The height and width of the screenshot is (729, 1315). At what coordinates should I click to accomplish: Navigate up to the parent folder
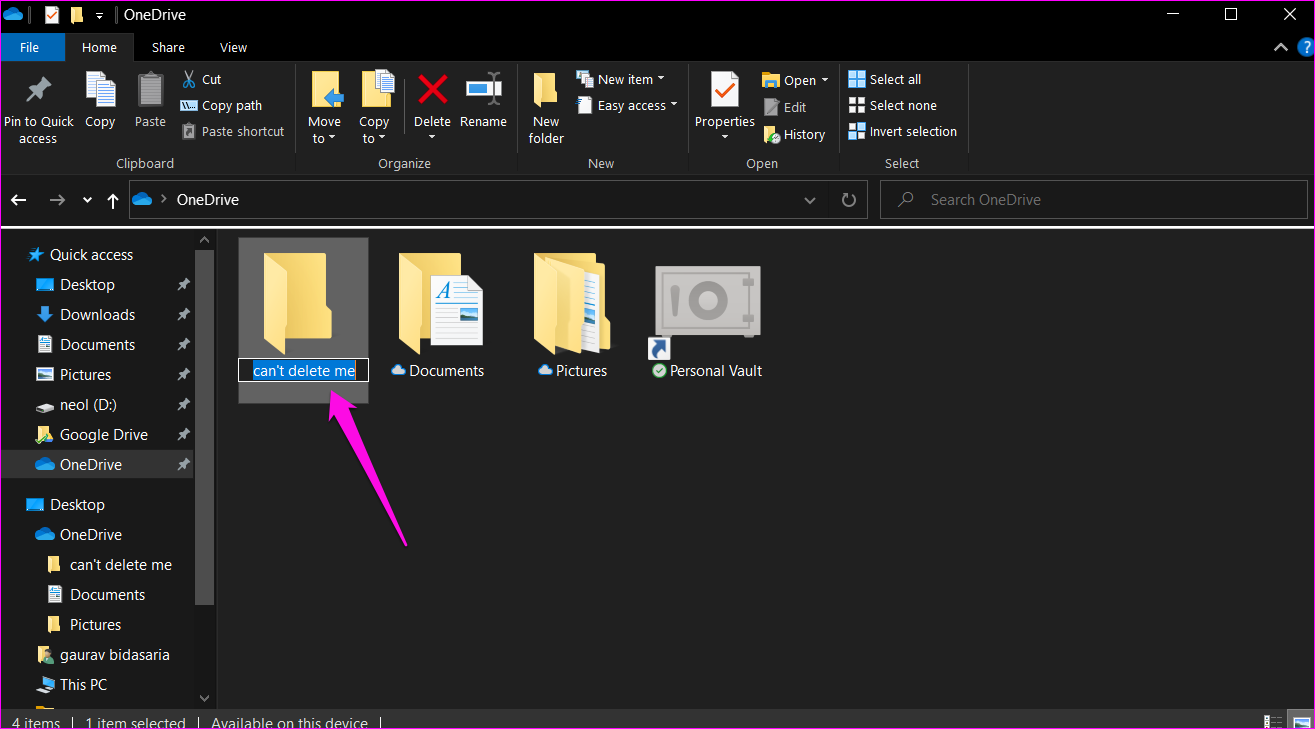coord(112,199)
